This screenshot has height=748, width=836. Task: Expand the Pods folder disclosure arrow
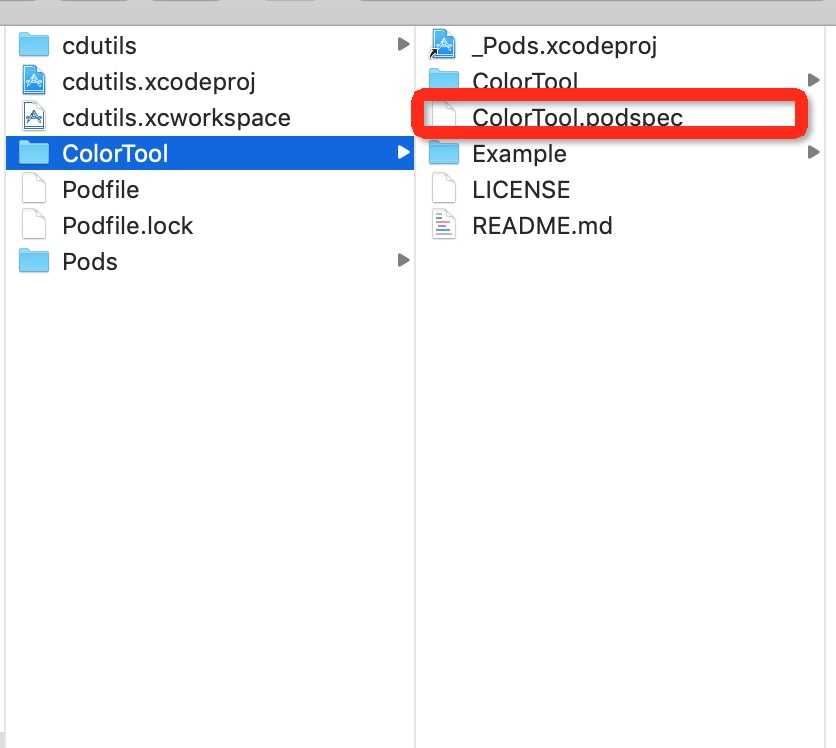point(404,260)
